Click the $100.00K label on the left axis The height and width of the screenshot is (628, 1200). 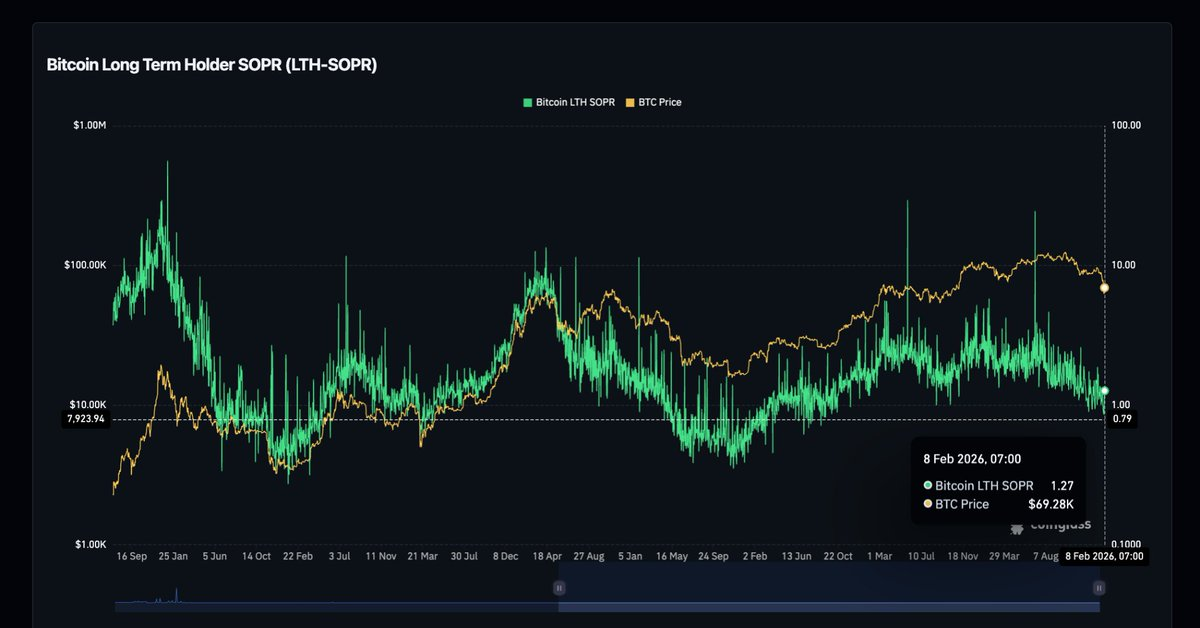(84, 265)
